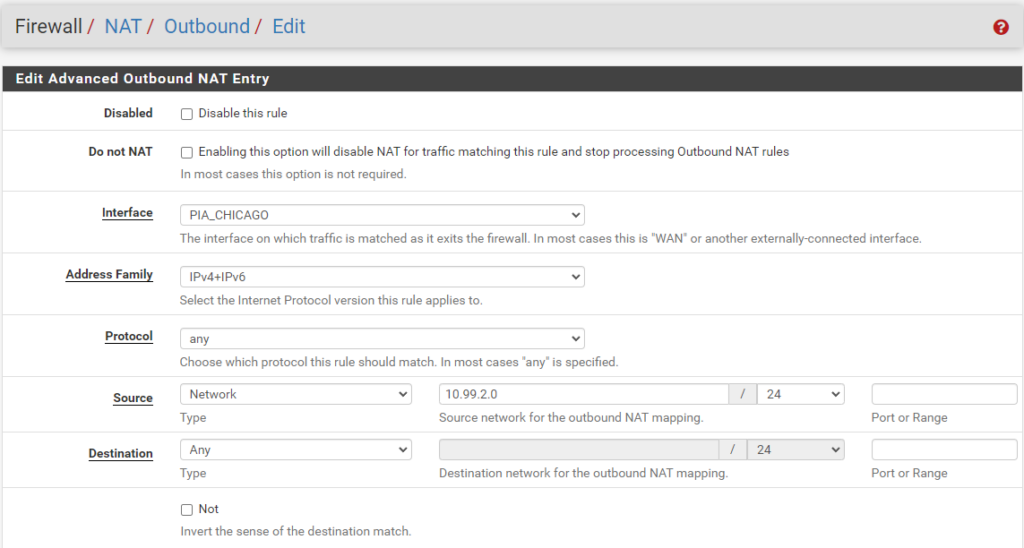Change the Source subnet mask 24 dropdown

pos(801,394)
